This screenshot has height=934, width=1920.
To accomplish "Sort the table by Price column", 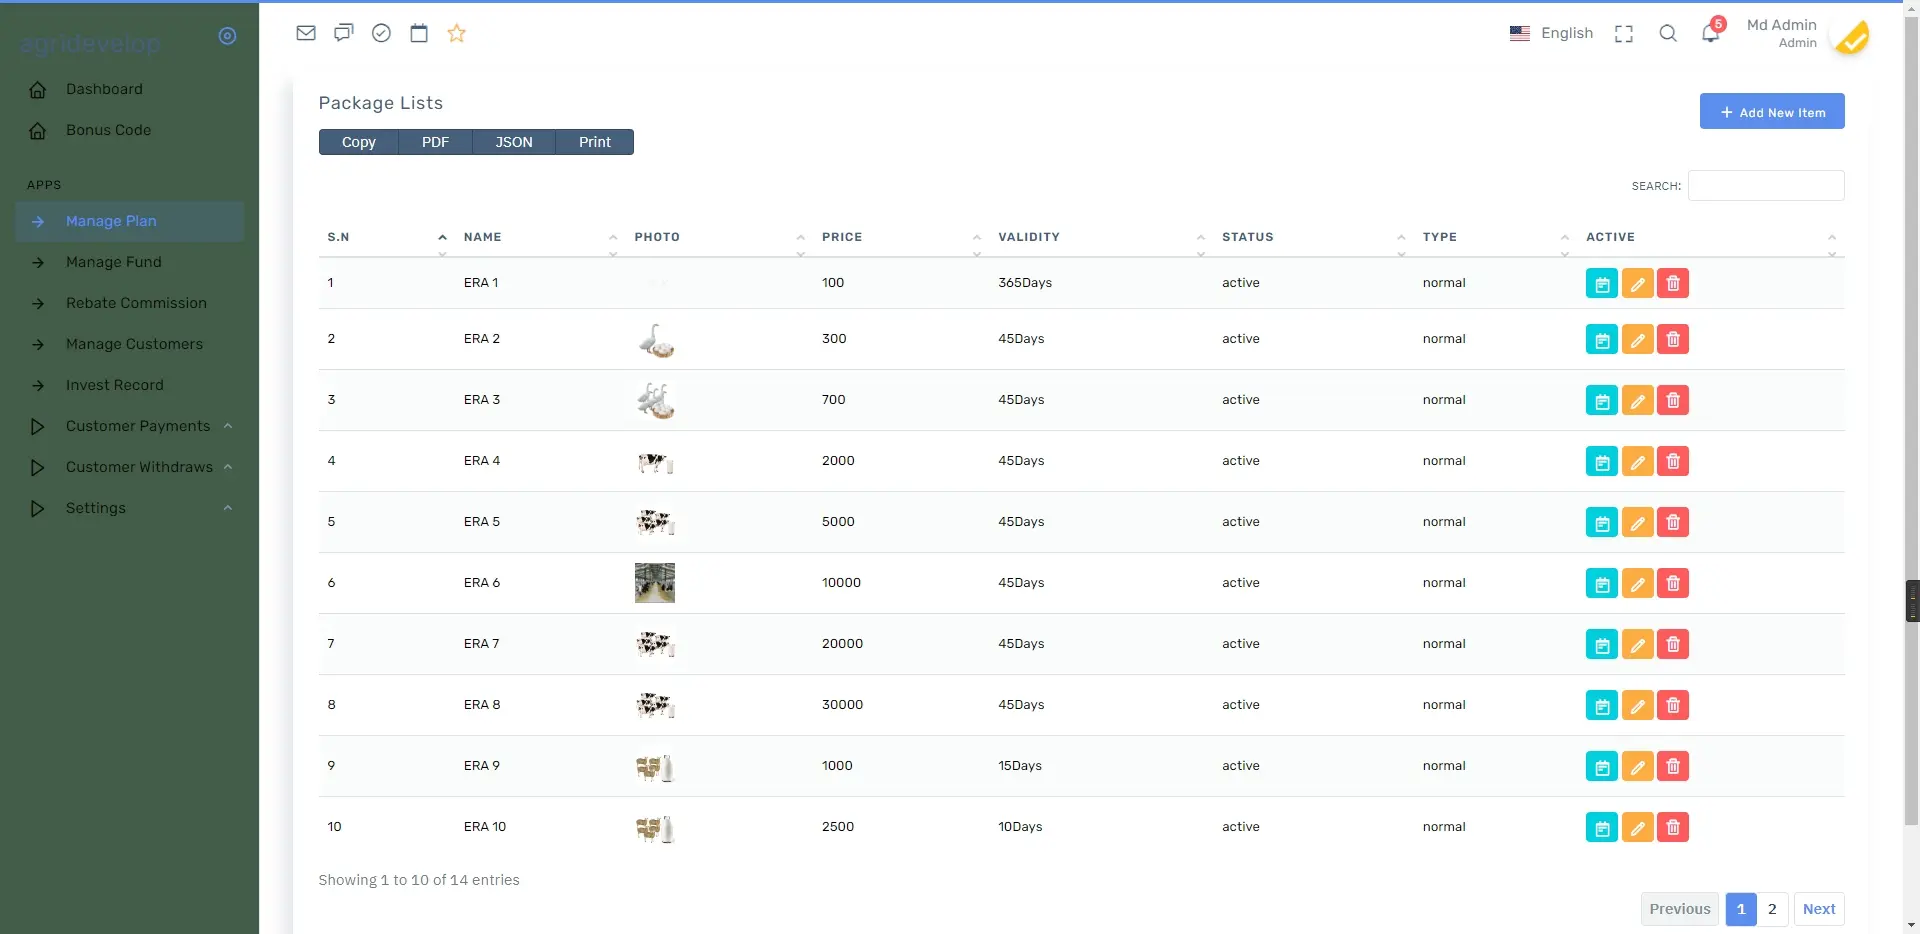I will click(x=842, y=237).
